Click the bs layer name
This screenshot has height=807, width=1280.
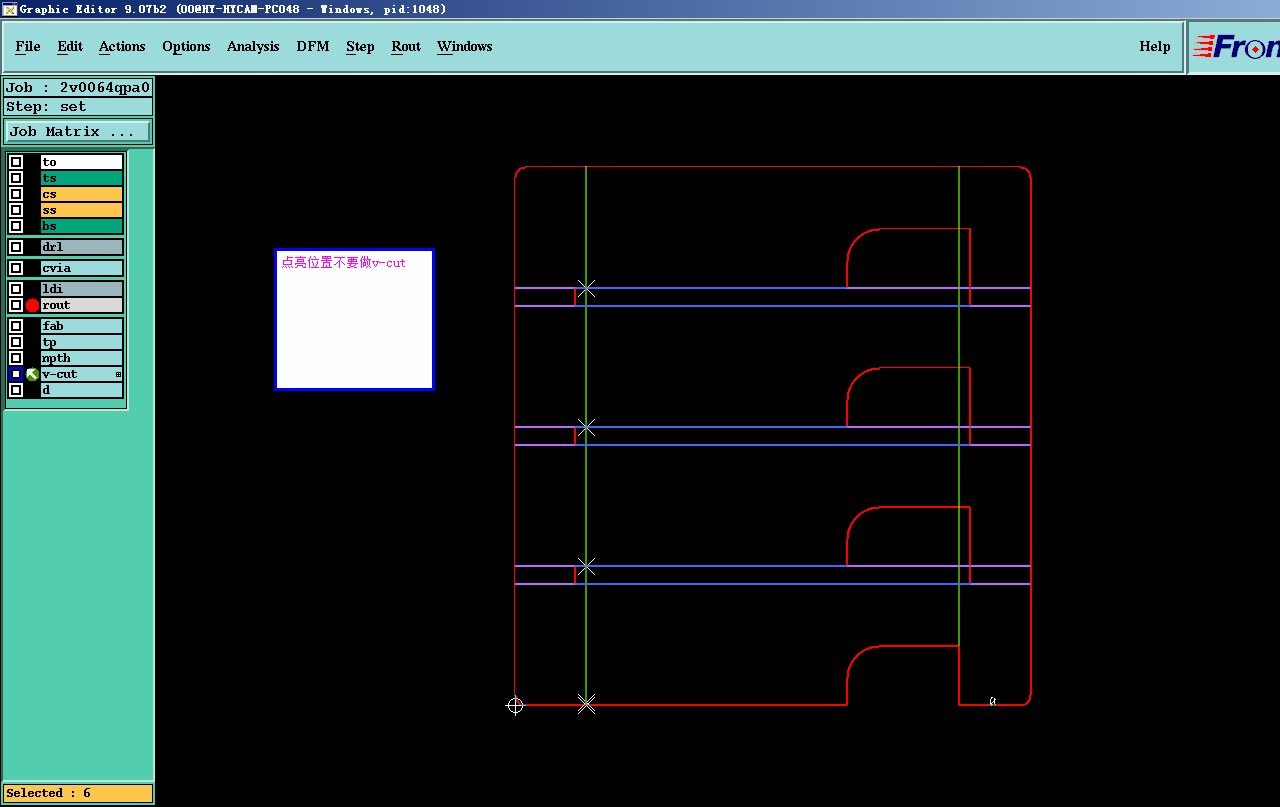pos(82,226)
